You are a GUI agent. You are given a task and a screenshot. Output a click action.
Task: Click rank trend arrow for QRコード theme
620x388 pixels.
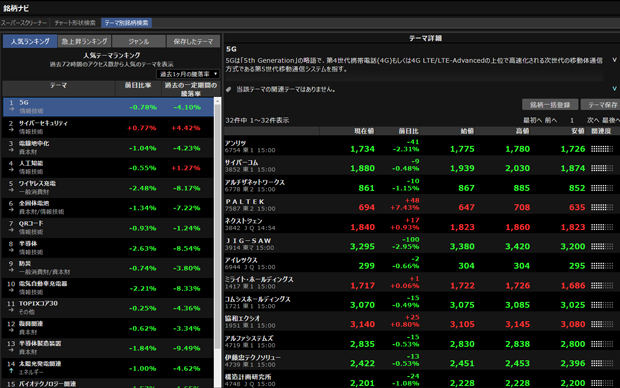pyautogui.click(x=11, y=231)
